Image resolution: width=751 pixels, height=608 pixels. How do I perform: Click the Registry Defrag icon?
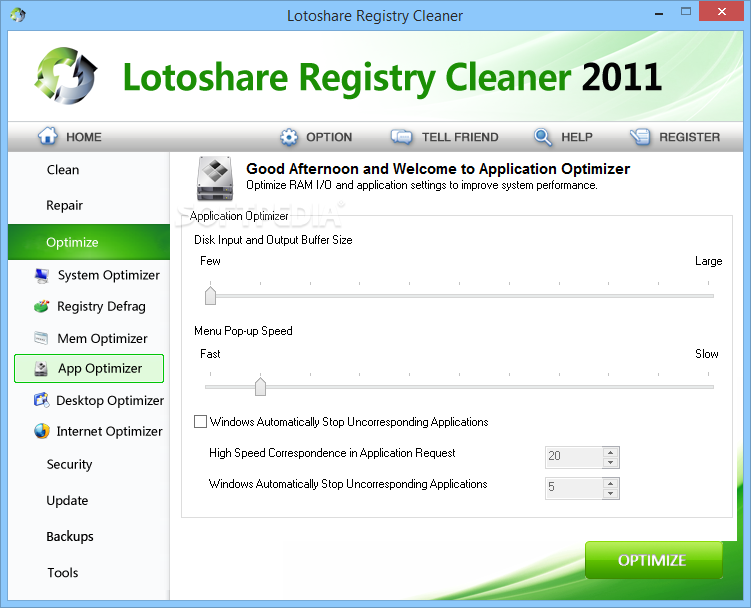click(x=42, y=306)
